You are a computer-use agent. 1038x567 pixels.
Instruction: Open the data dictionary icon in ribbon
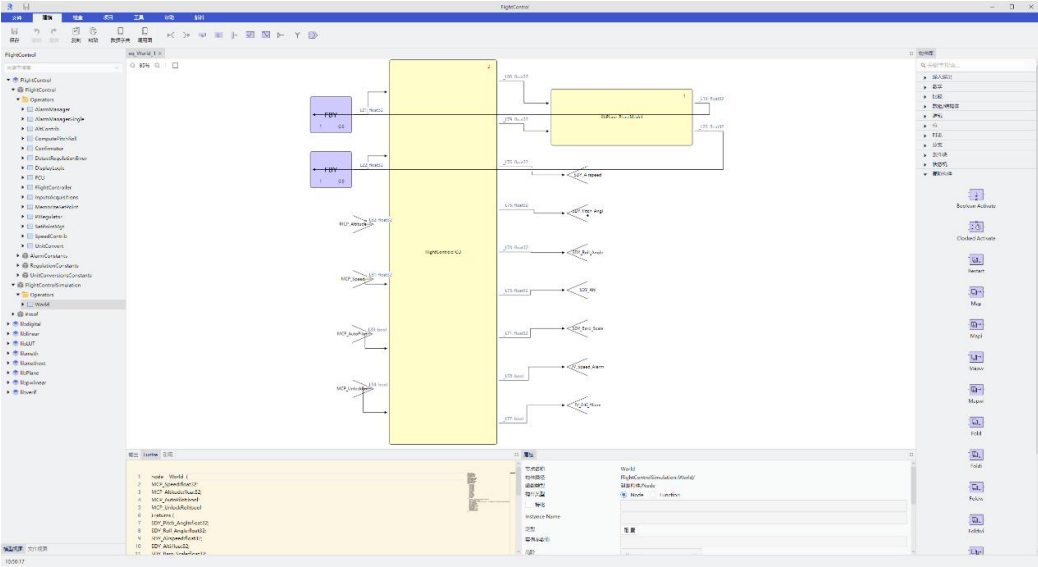coord(120,31)
